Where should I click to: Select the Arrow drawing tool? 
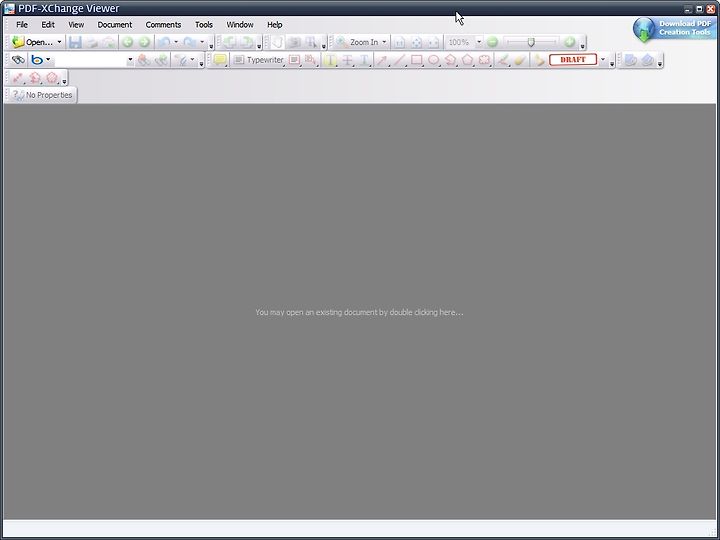pyautogui.click(x=382, y=60)
